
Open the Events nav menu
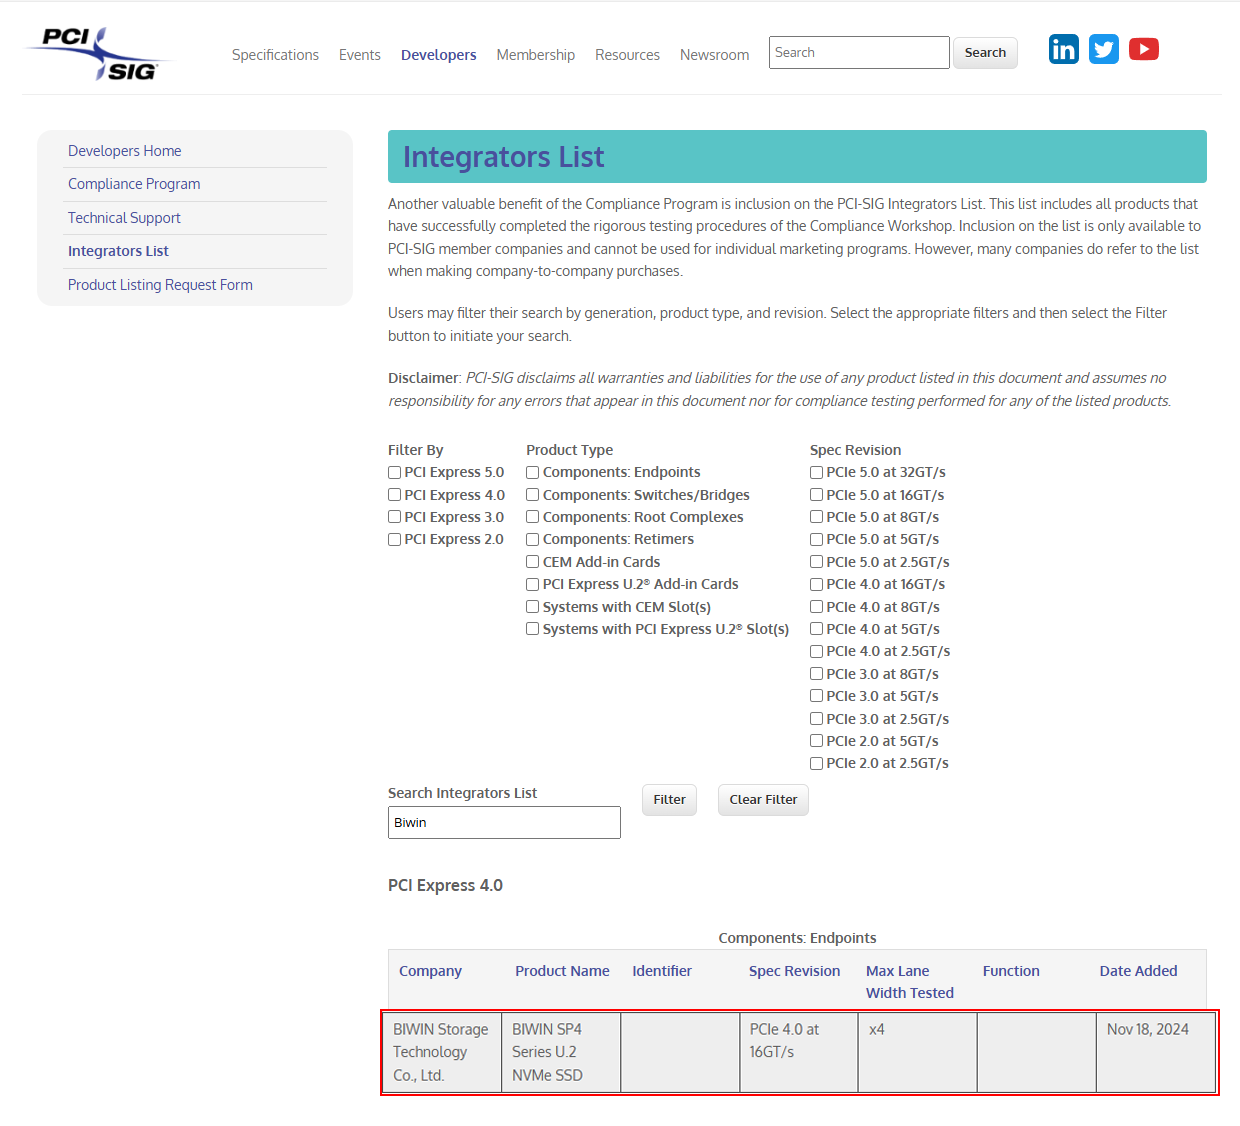tap(360, 55)
